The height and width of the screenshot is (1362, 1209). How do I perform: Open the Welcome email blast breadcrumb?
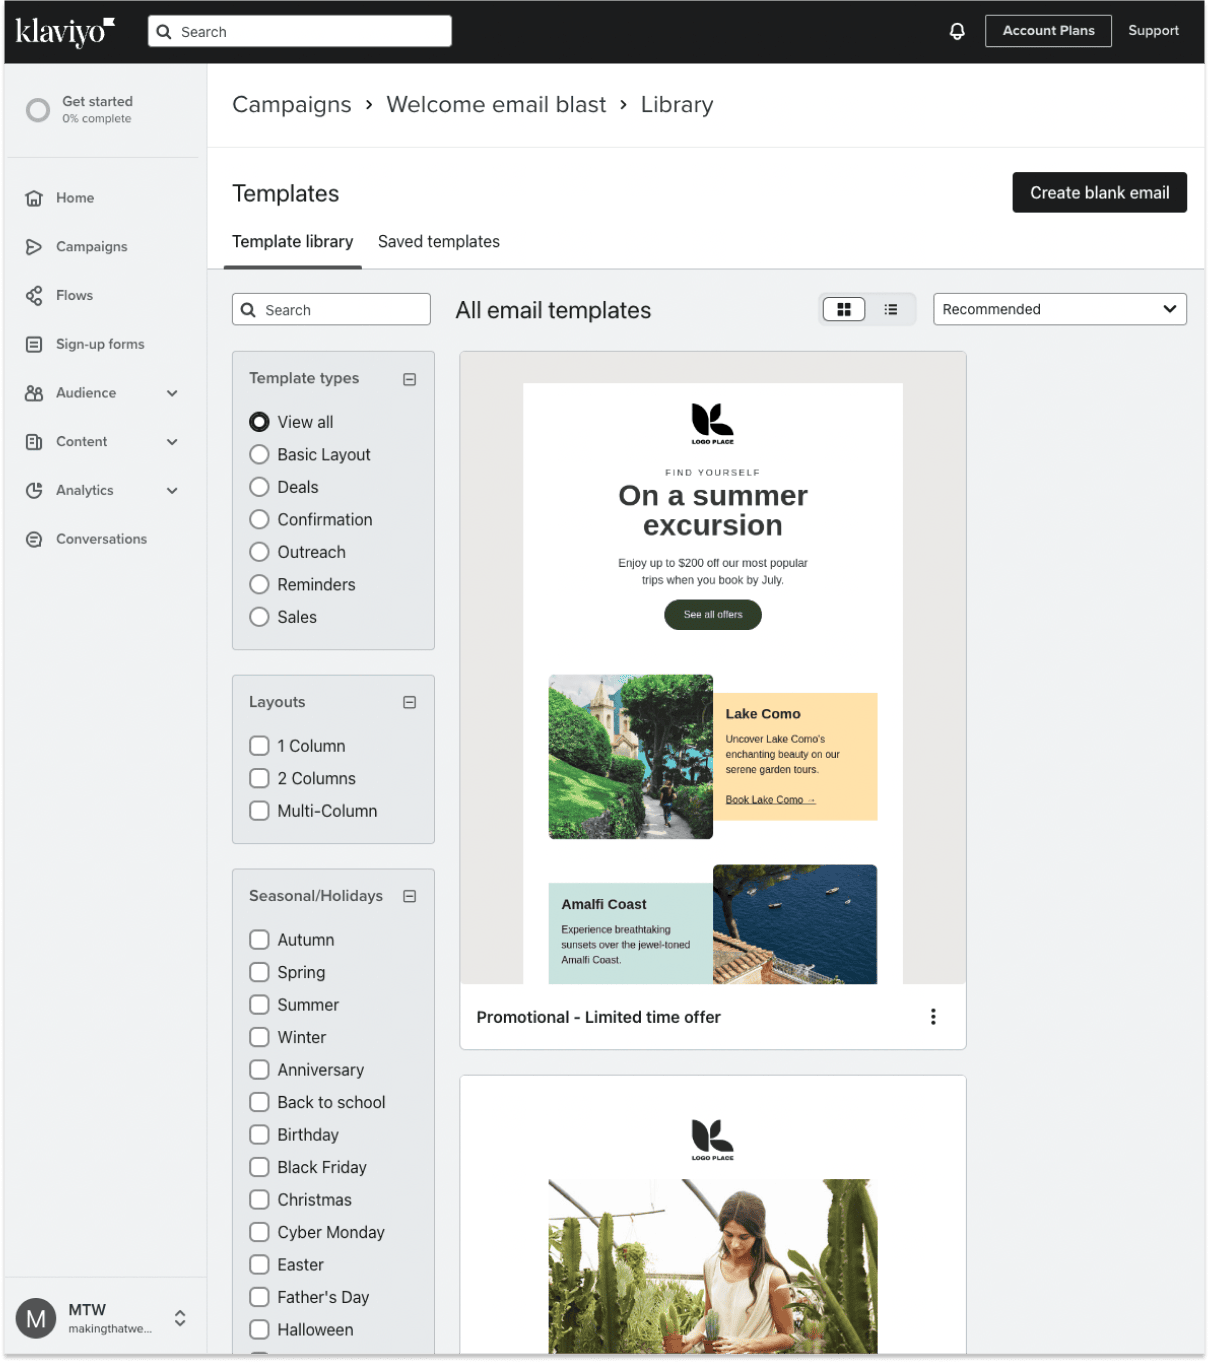[496, 104]
